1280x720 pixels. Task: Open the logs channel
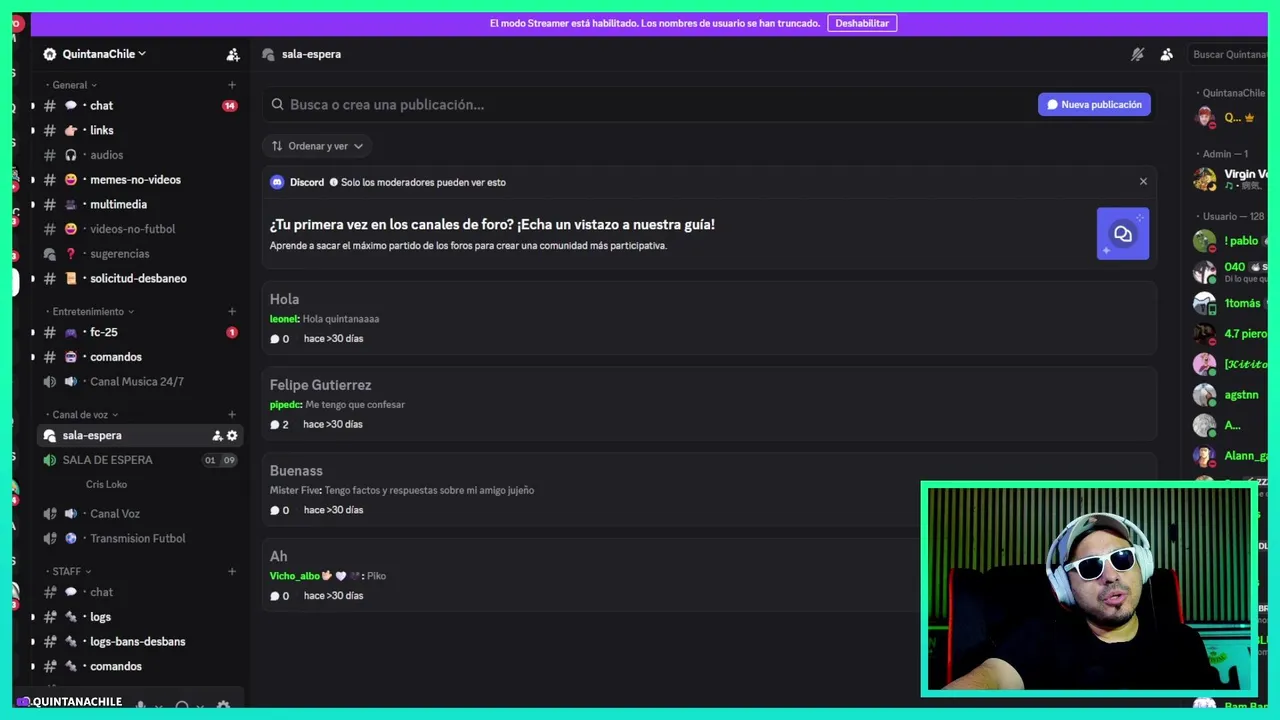click(x=140, y=617)
